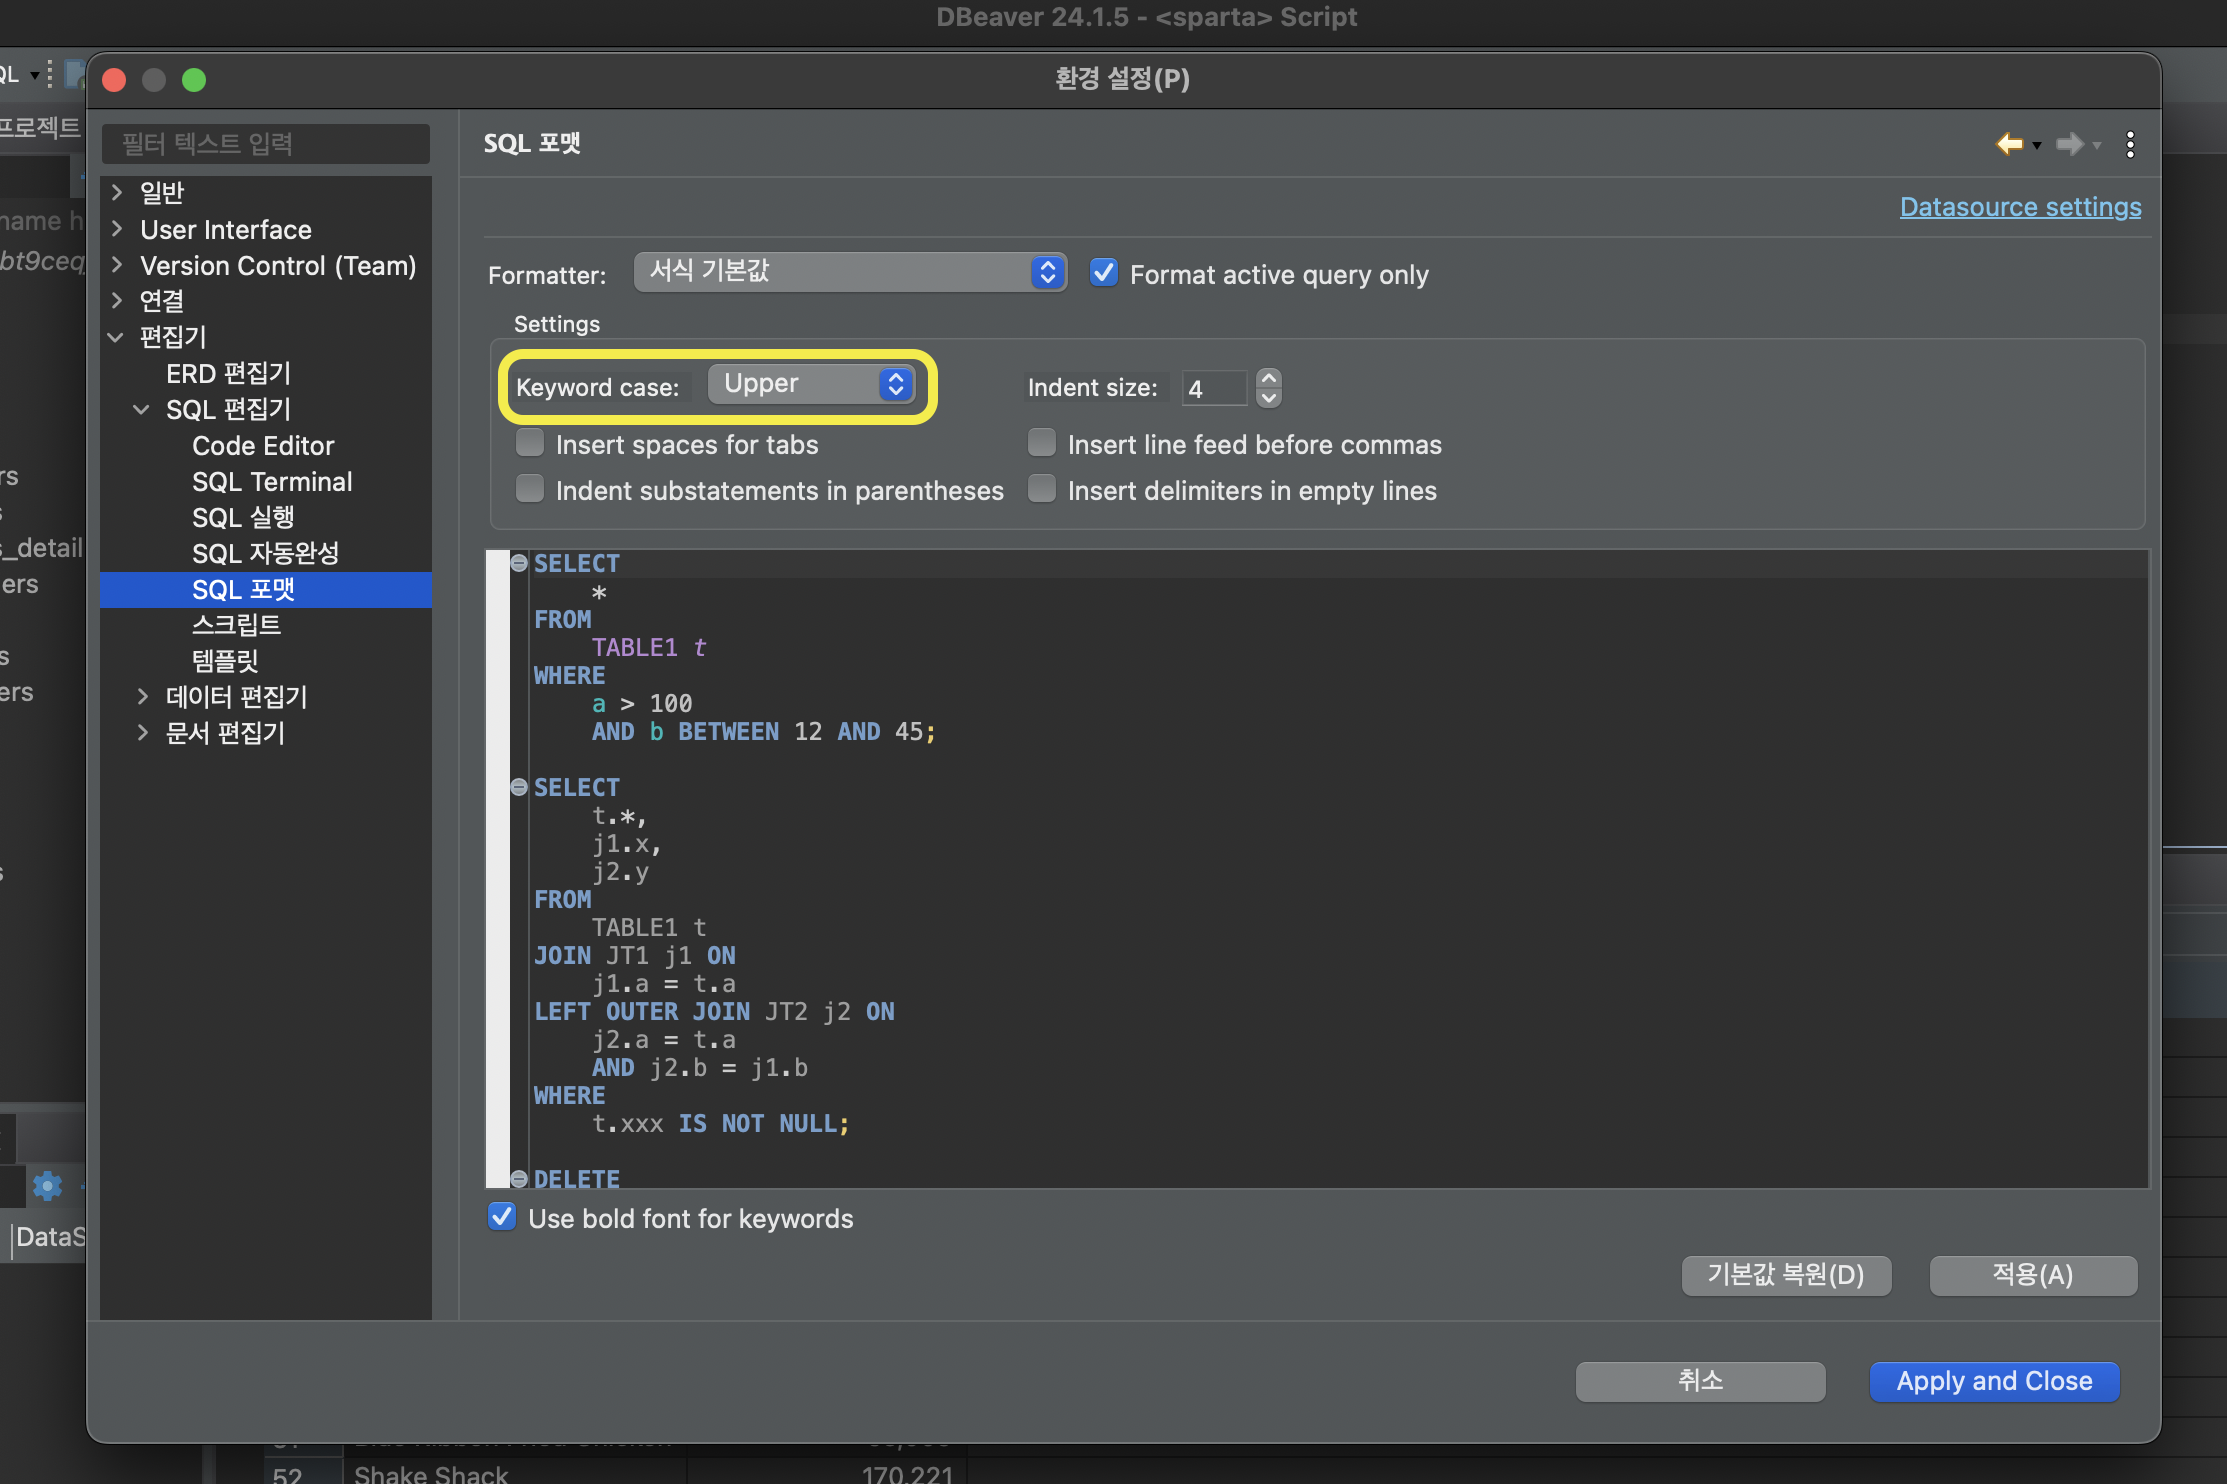Open the three-dot view menu
The image size is (2227, 1484).
[2131, 144]
